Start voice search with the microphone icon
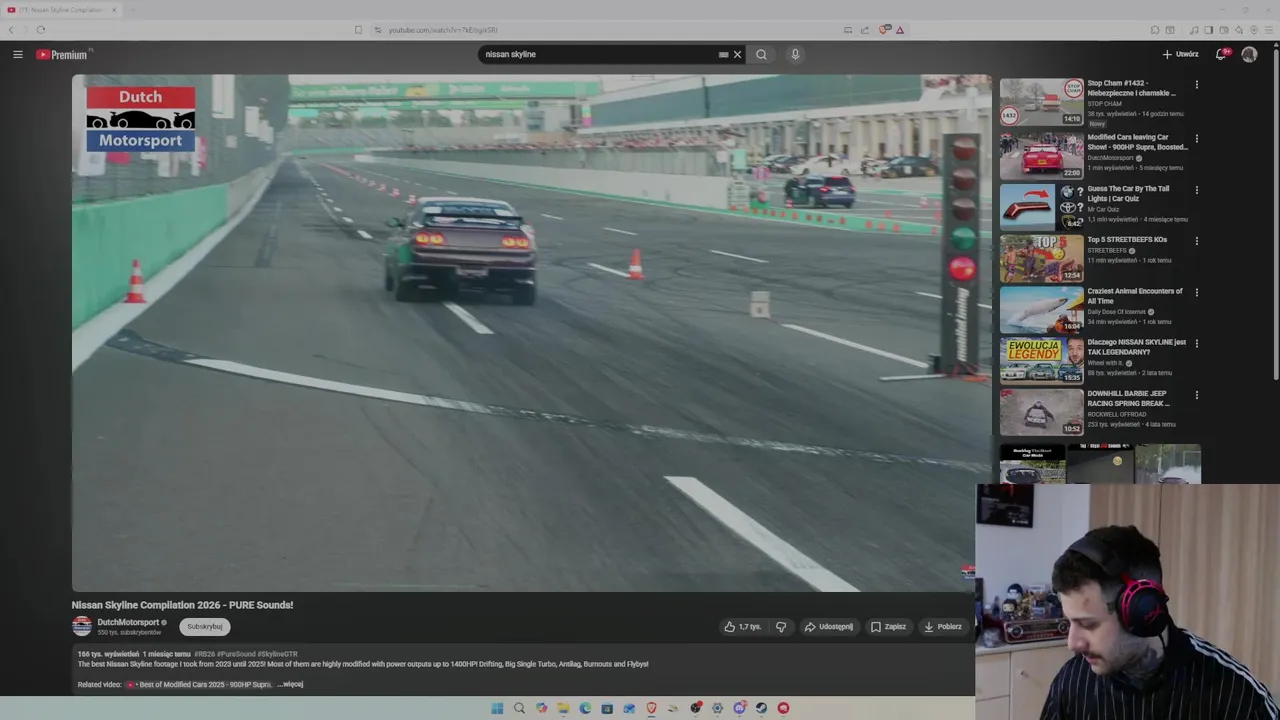This screenshot has height=720, width=1280. point(795,54)
